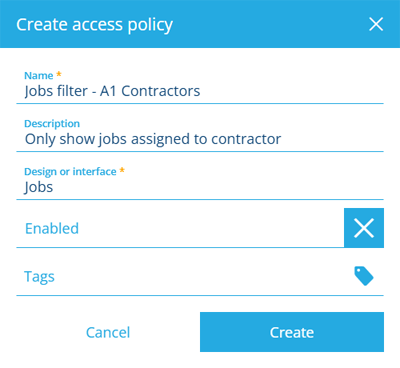The height and width of the screenshot is (368, 400).
Task: Click the Cancel link
Action: (x=108, y=332)
